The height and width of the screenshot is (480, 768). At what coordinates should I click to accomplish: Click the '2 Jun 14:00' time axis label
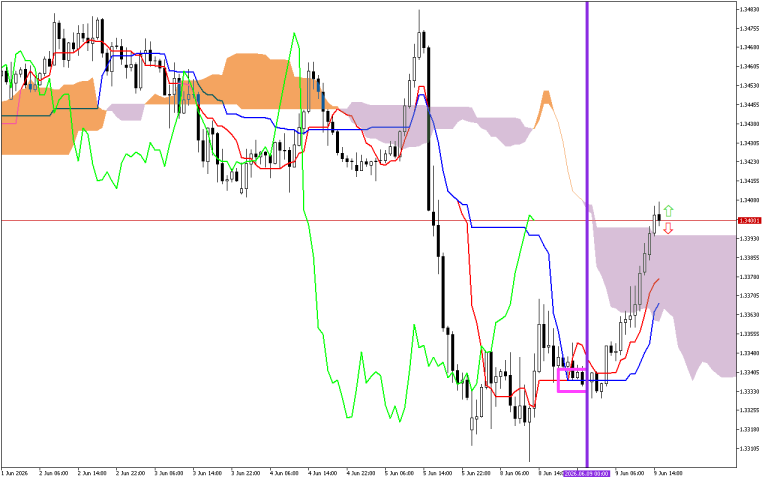tap(92, 474)
